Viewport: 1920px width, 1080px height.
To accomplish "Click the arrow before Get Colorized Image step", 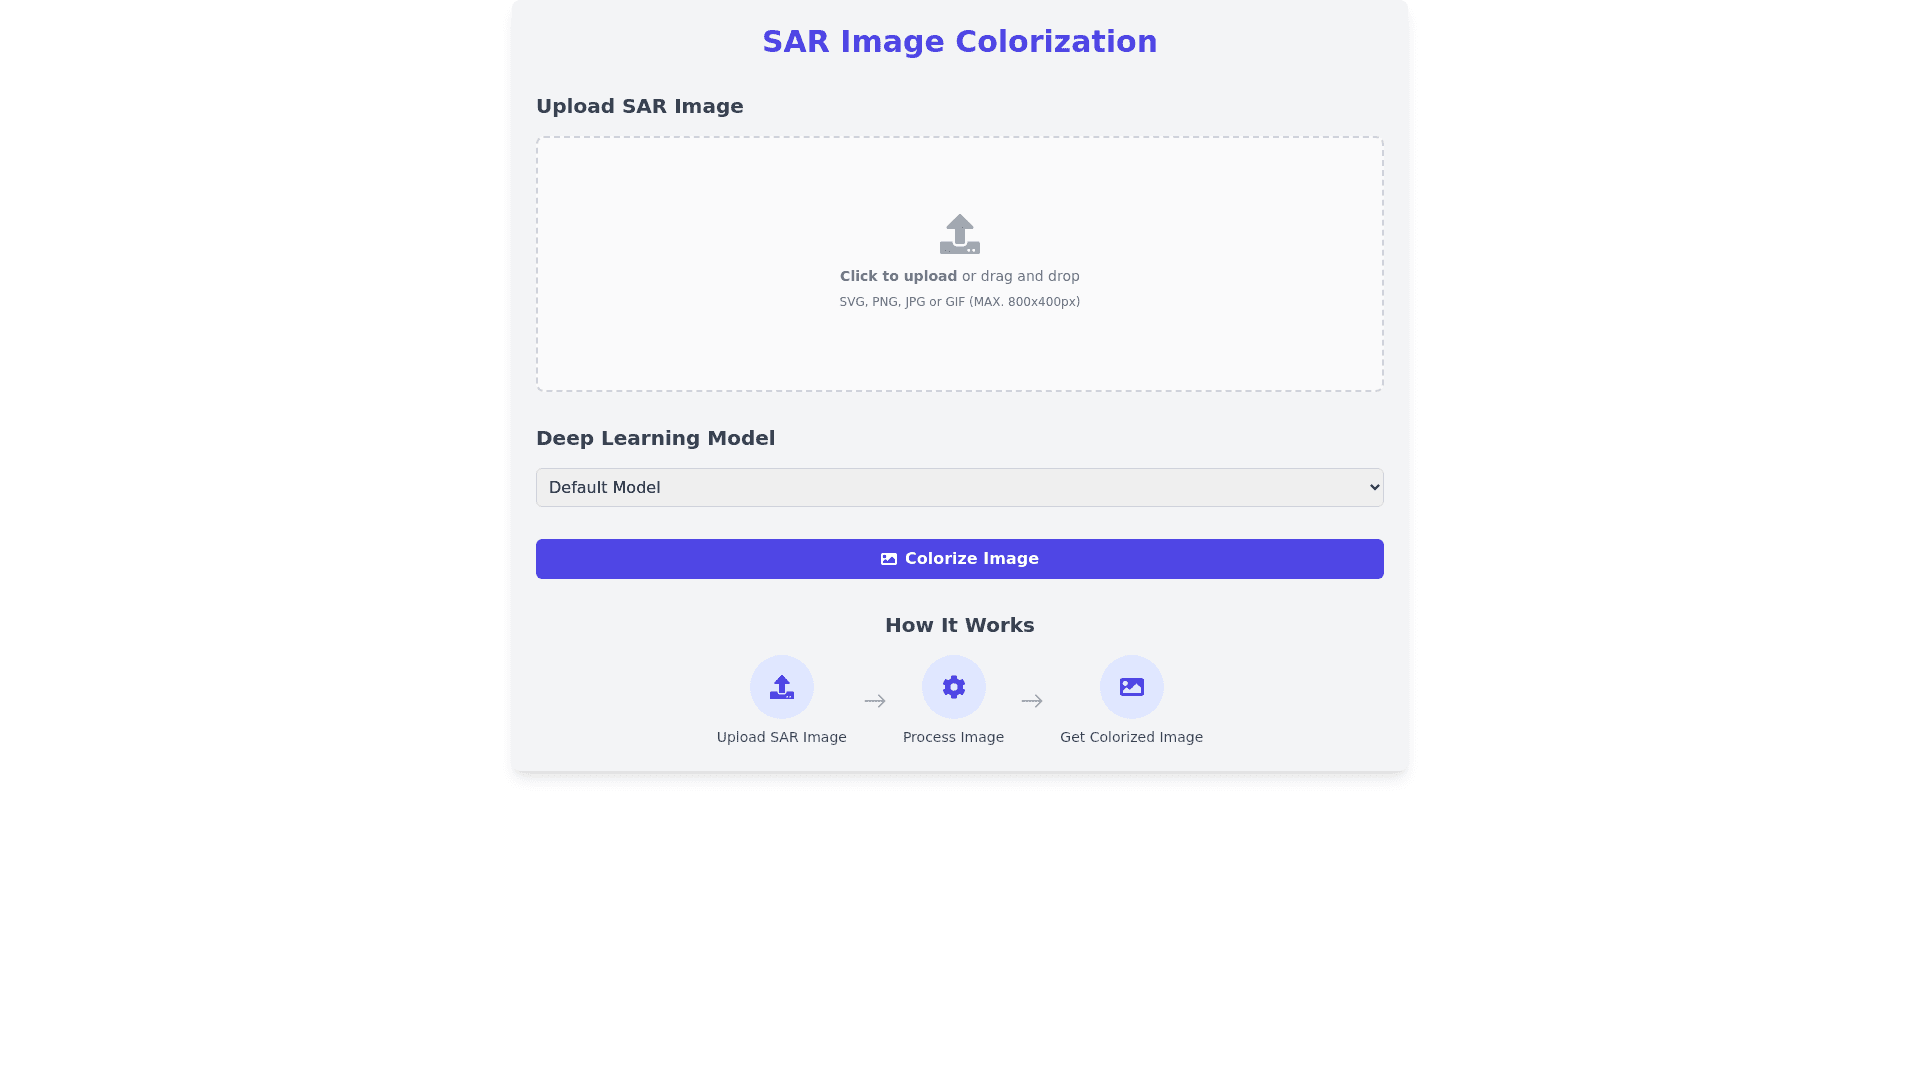I will click(x=1032, y=701).
